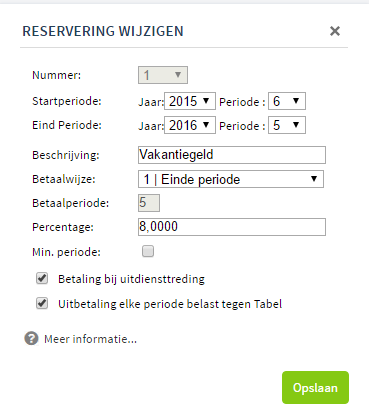Click the Uitbetaling elke periode label text

click(x=170, y=304)
